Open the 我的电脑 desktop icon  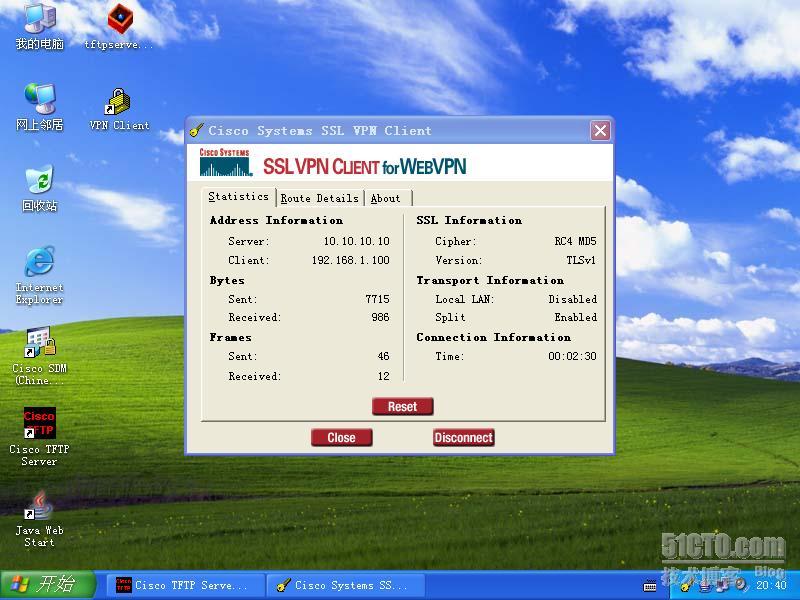coord(40,27)
